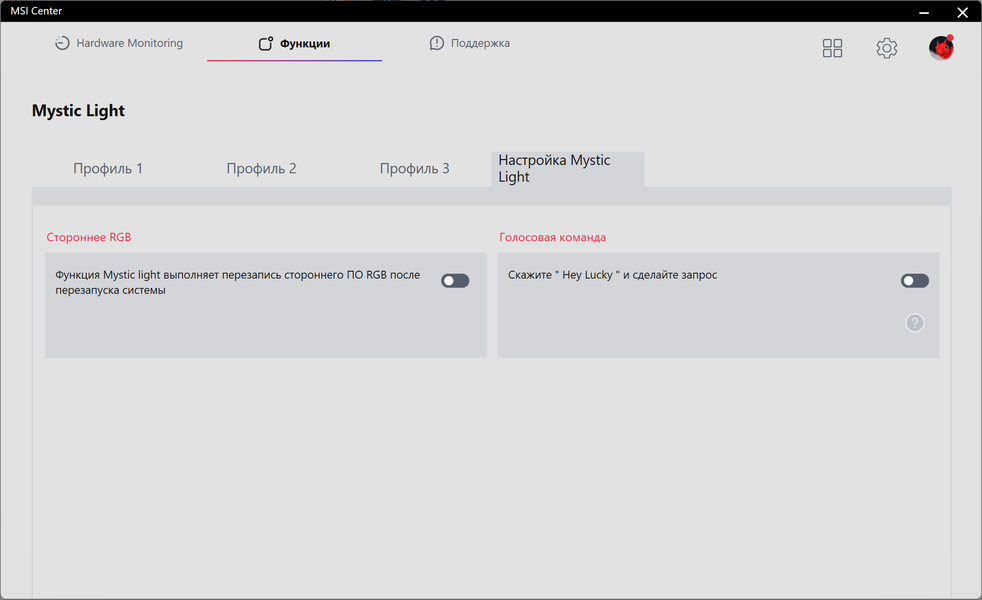
Task: Minimize the MSI Center window
Action: tap(924, 12)
